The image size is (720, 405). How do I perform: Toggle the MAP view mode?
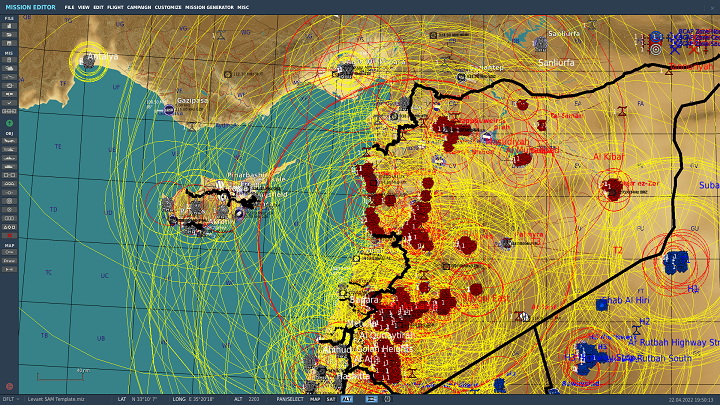[x=315, y=399]
